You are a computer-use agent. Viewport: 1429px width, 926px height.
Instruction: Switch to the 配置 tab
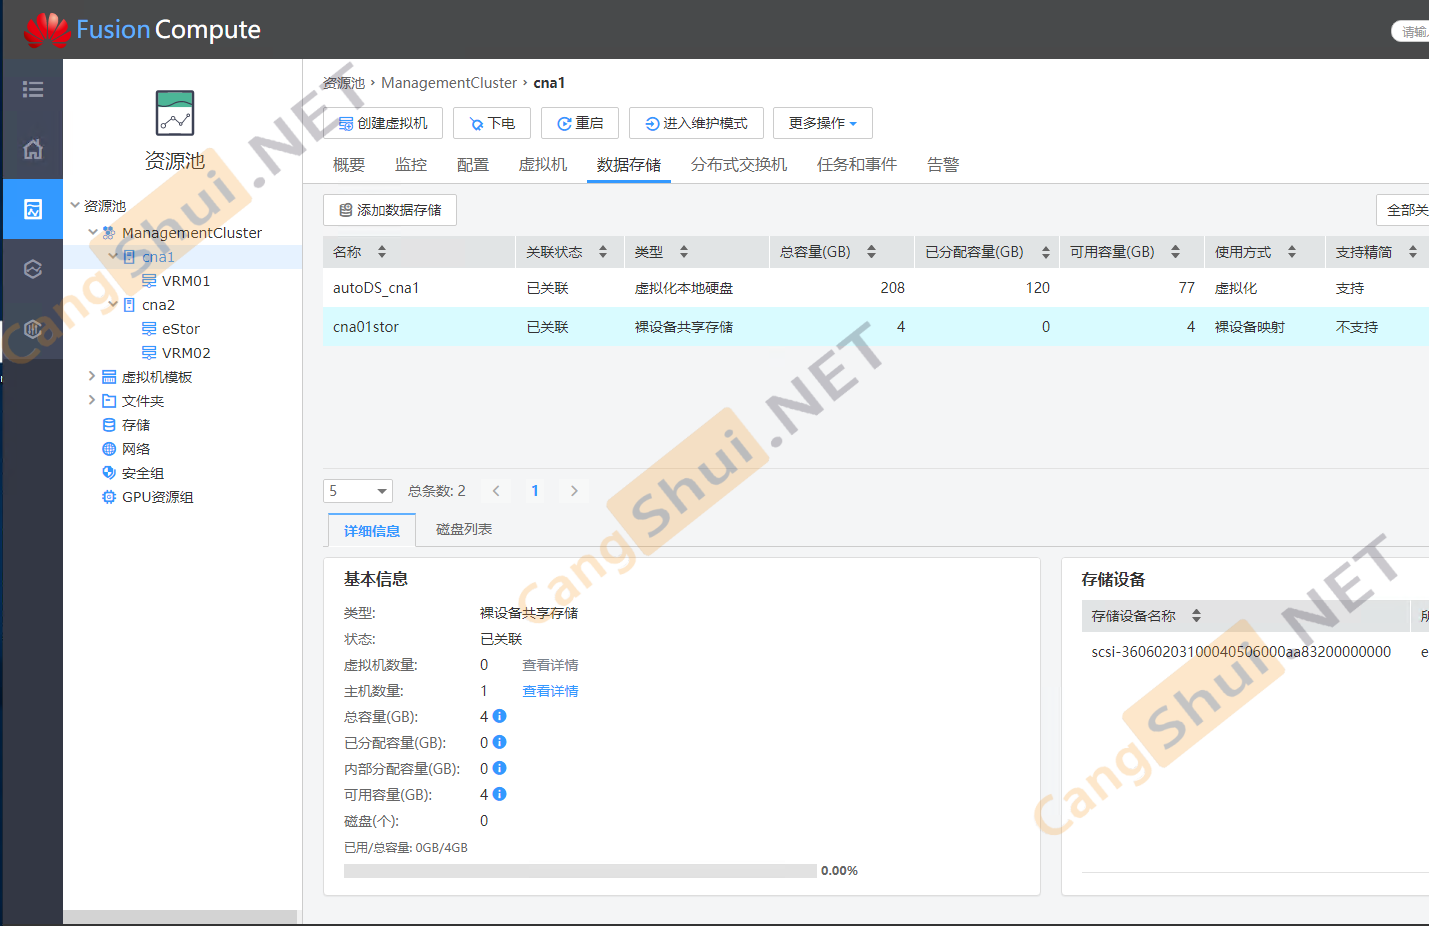[x=473, y=165]
